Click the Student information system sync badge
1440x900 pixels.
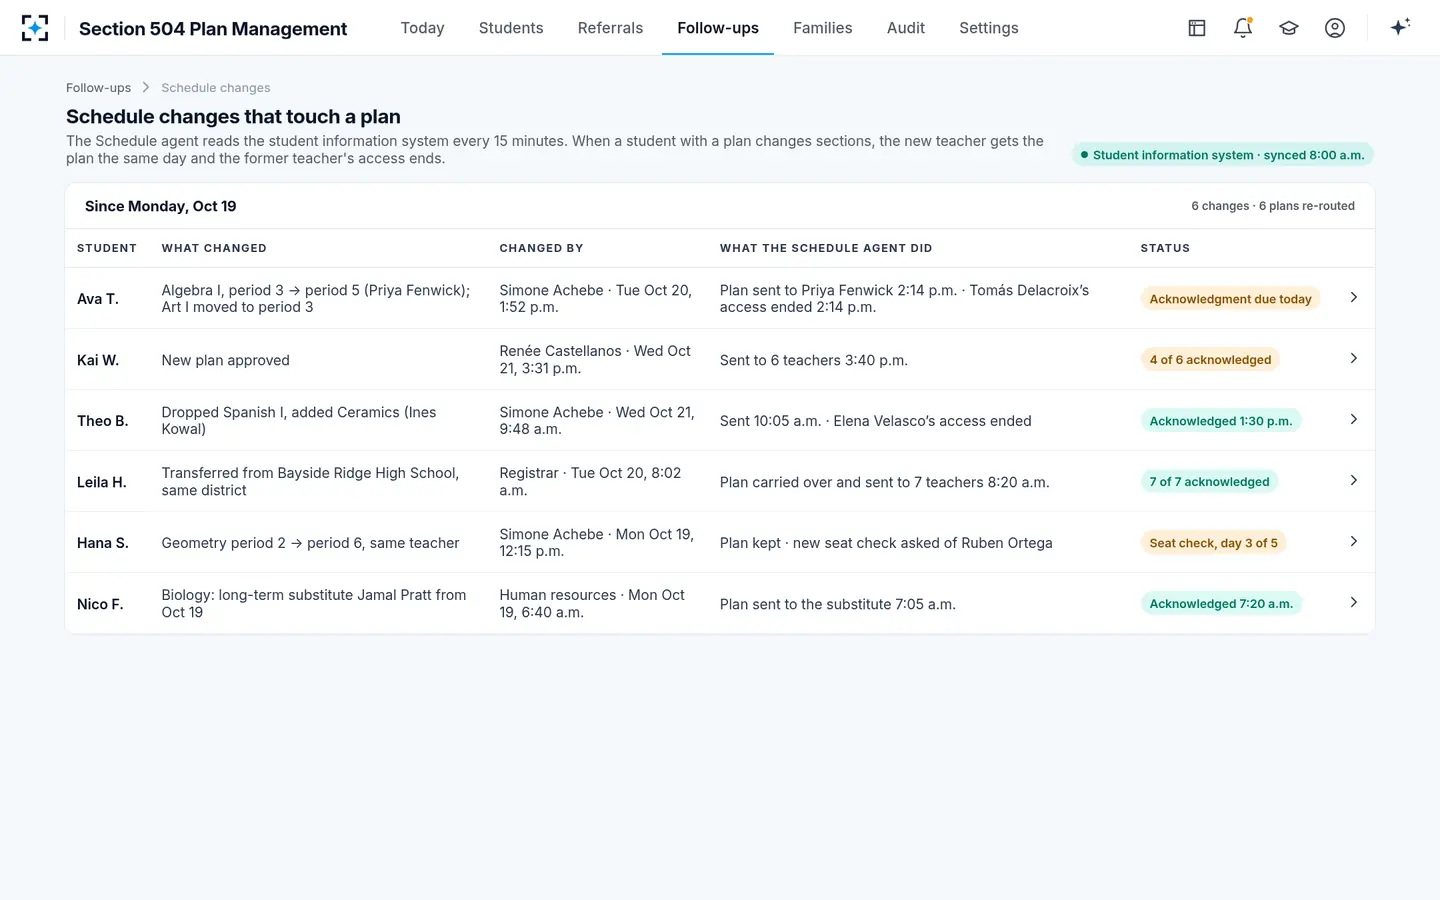pyautogui.click(x=1223, y=155)
